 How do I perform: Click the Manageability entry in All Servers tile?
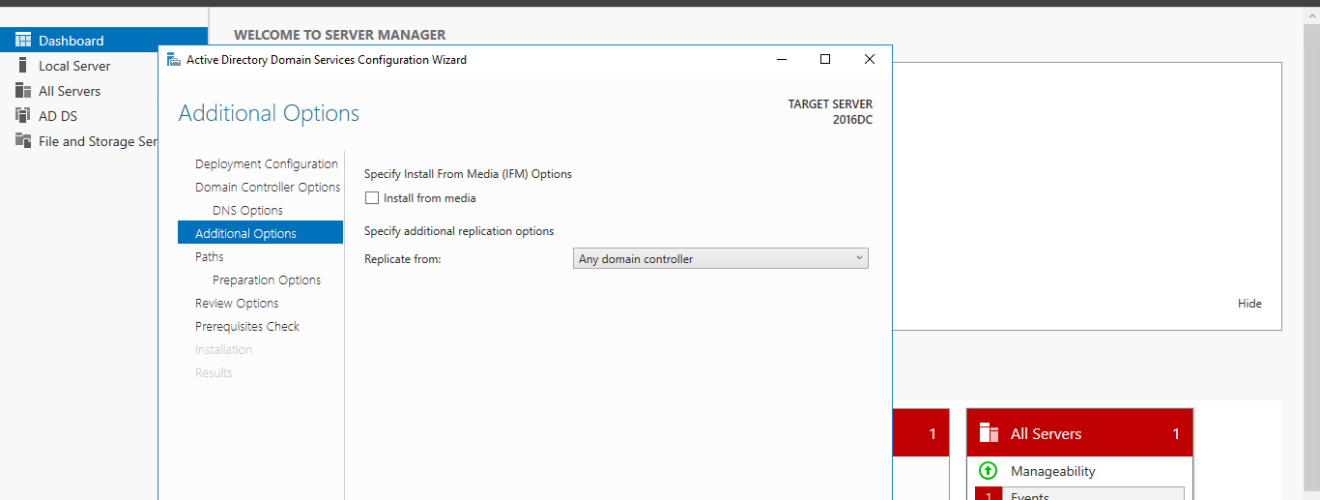pos(1053,471)
